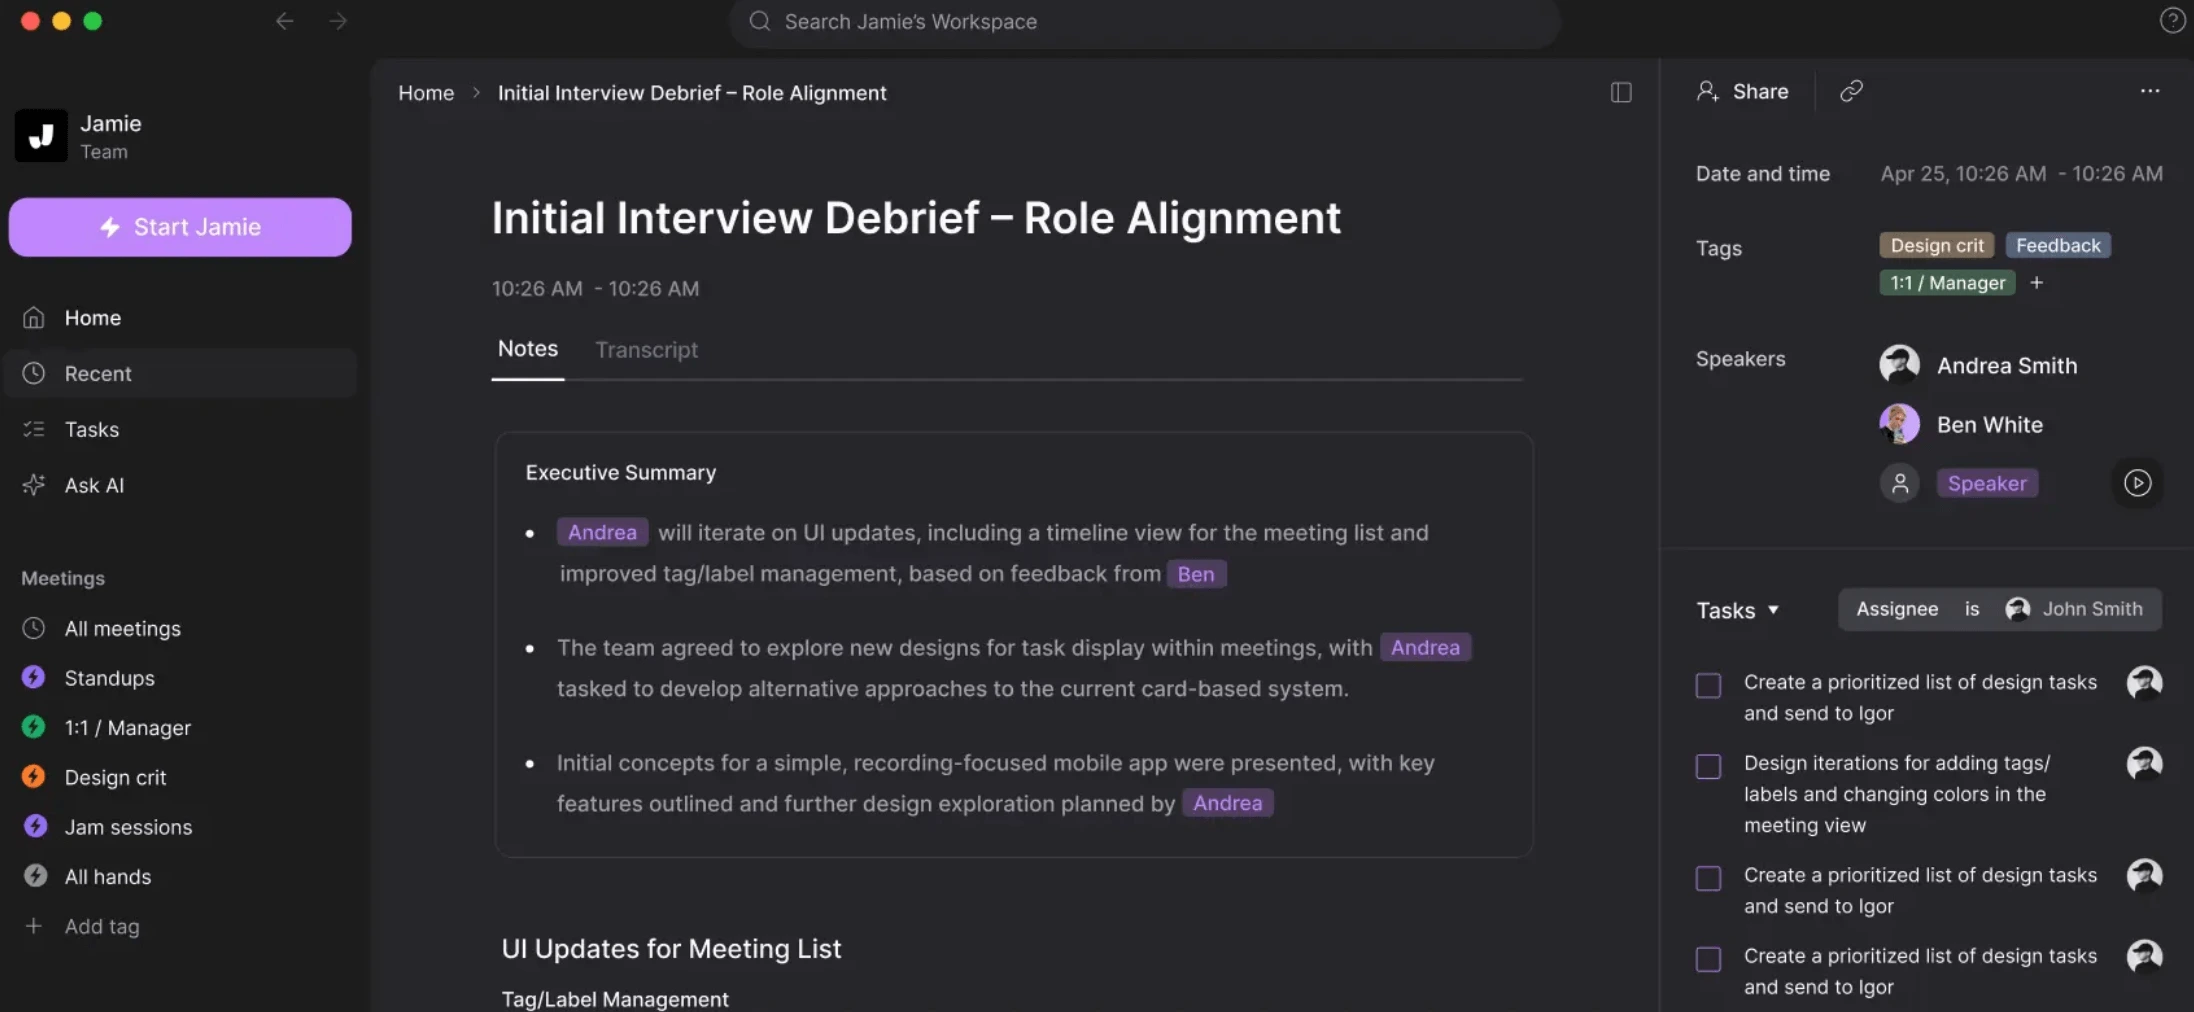Image resolution: width=2194 pixels, height=1012 pixels.
Task: Switch to the Transcript tab
Action: [647, 350]
